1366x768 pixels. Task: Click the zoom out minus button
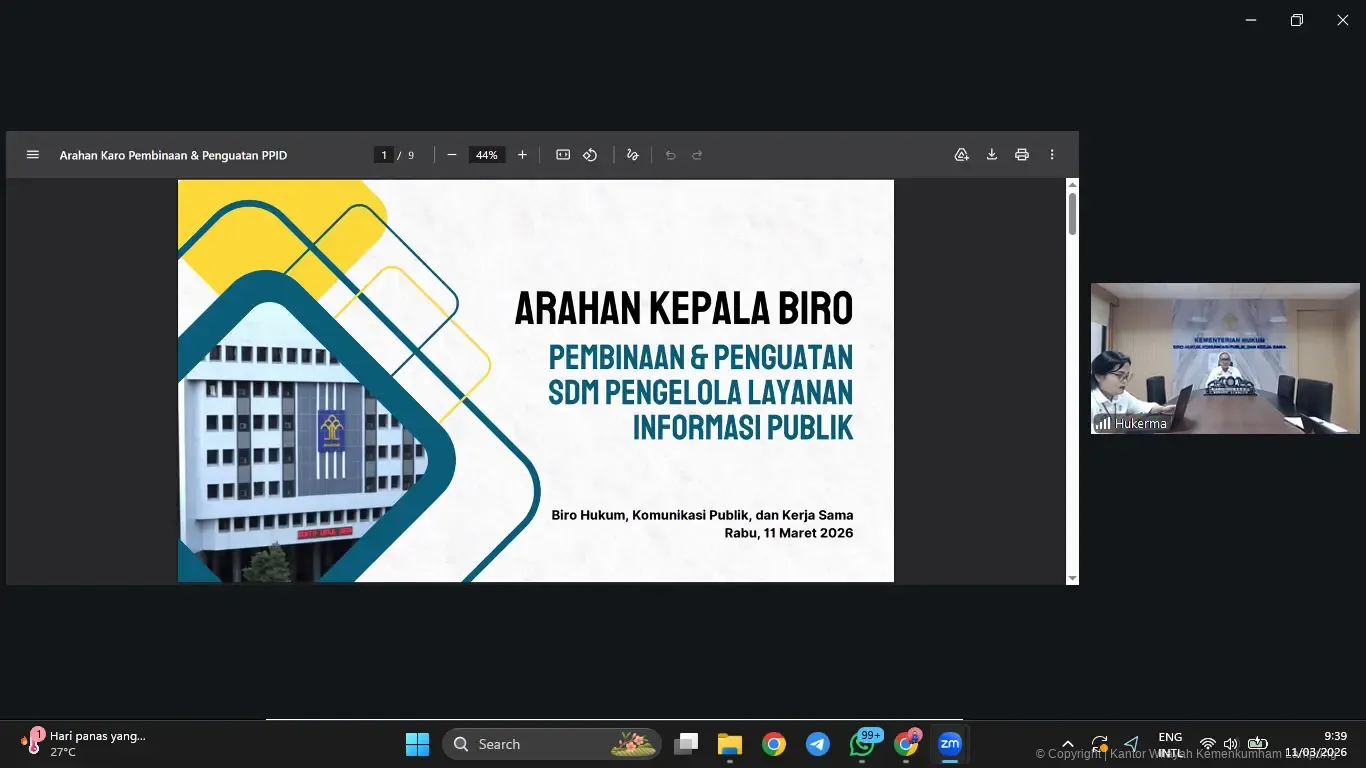tap(452, 155)
